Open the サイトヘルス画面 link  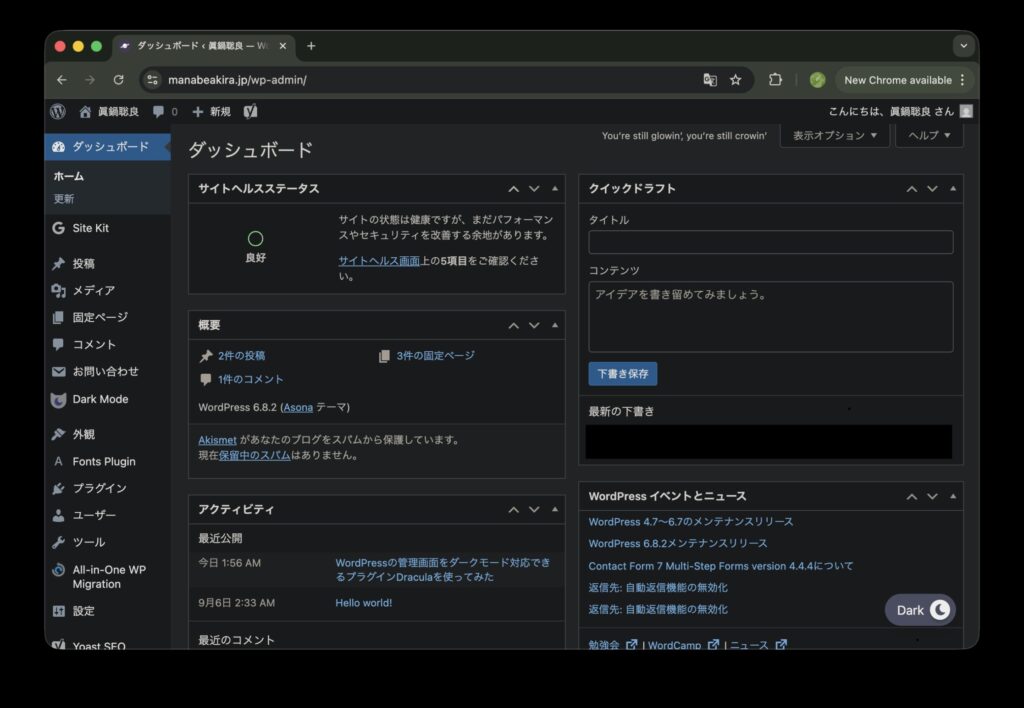pyautogui.click(x=378, y=261)
